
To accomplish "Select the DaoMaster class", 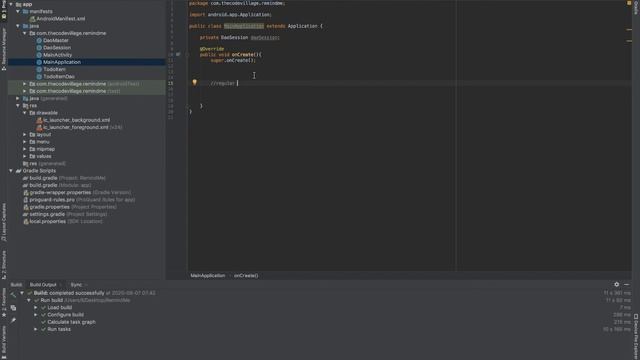I will [56, 40].
